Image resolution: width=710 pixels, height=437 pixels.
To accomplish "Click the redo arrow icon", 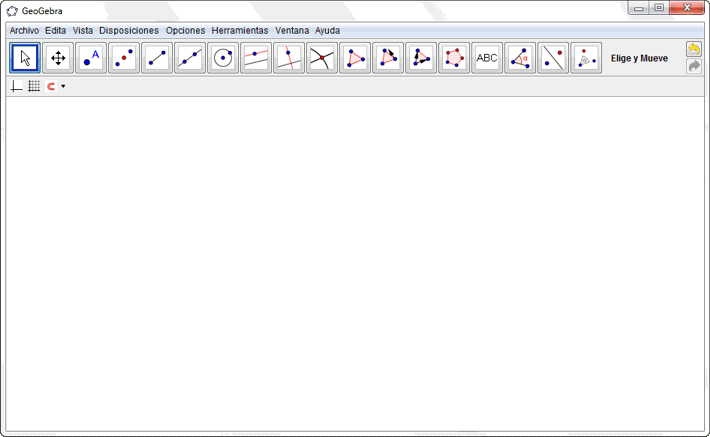I will pos(694,66).
